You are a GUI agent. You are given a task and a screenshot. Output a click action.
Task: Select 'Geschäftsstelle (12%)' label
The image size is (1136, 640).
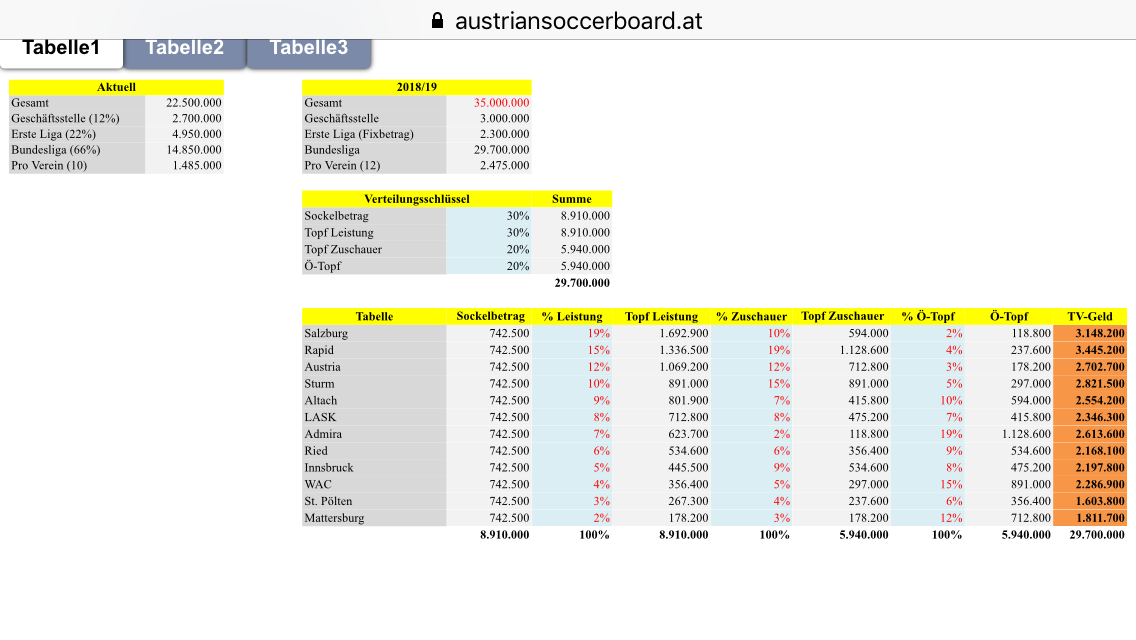65,118
